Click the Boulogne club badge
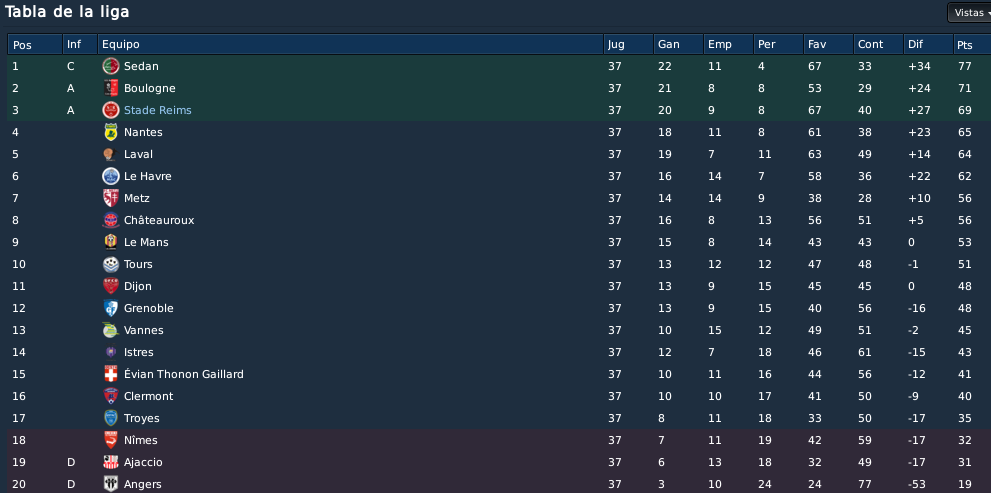This screenshot has width=991, height=493. coord(111,88)
